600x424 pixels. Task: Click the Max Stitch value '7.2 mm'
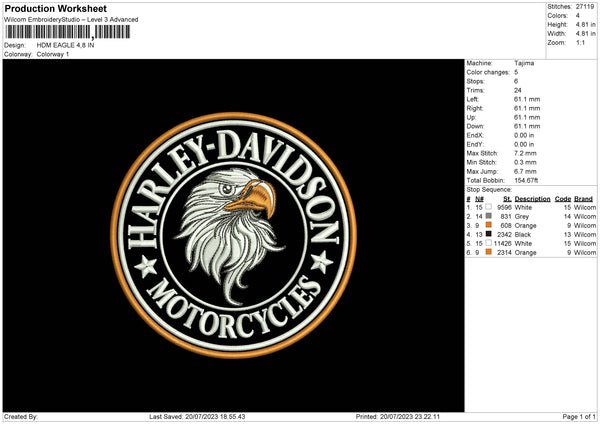pyautogui.click(x=525, y=153)
